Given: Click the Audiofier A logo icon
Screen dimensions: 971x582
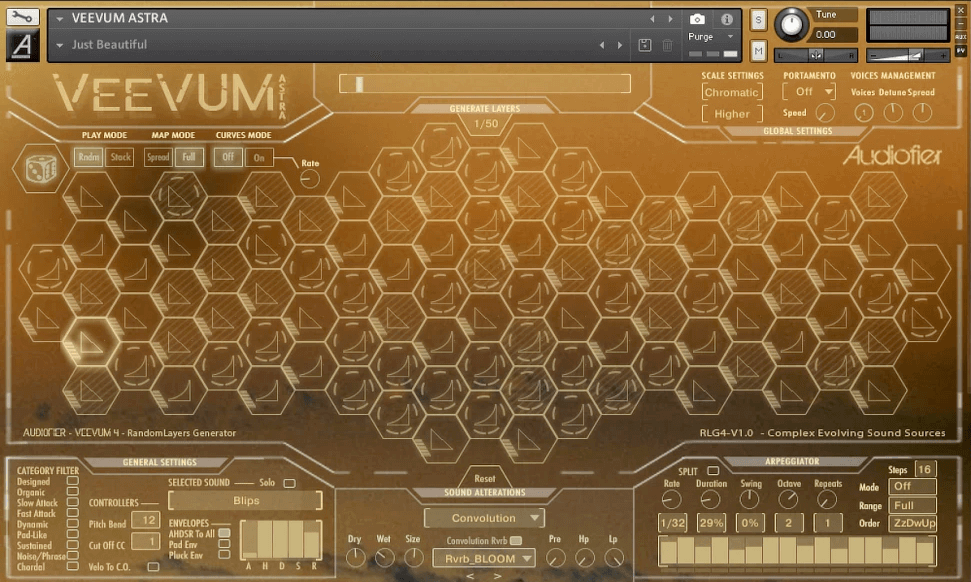Looking at the screenshot, I should coord(23,45).
